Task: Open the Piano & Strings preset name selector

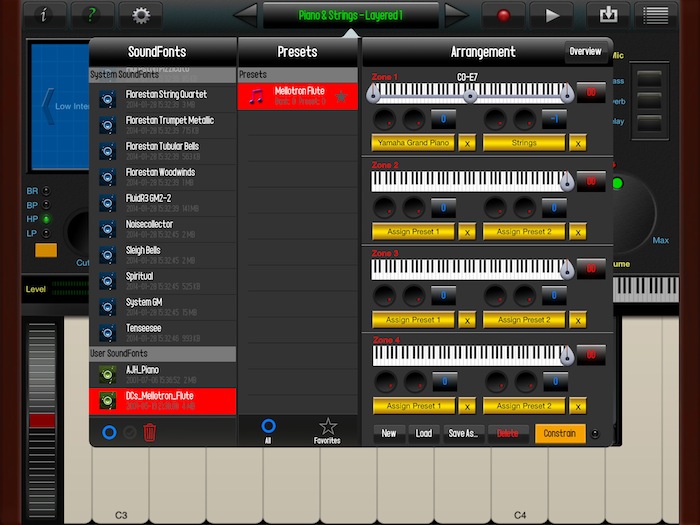Action: point(350,15)
